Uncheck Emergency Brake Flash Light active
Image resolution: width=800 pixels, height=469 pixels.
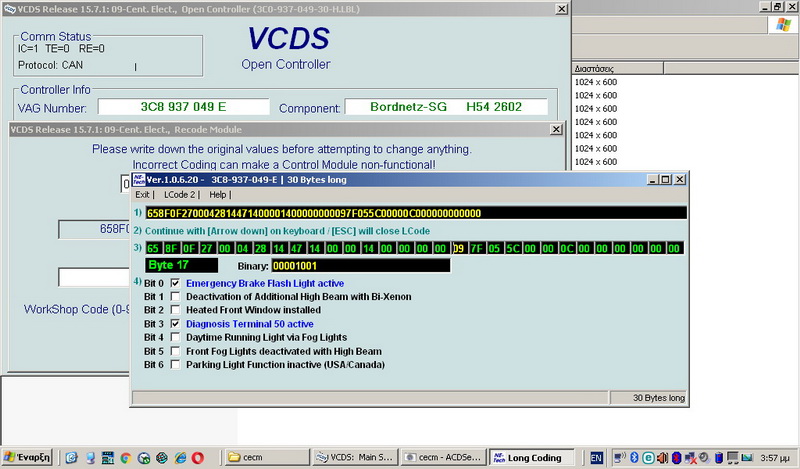click(x=175, y=283)
